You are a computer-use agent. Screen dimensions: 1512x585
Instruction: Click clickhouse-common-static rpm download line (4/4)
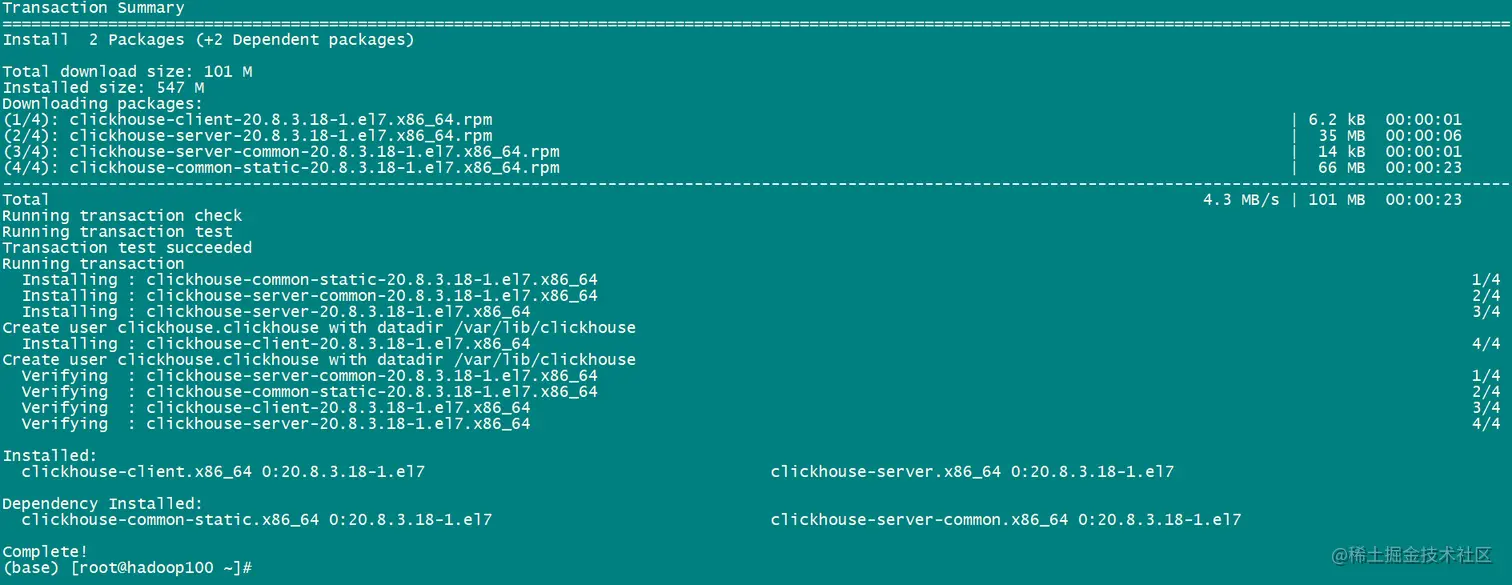(280, 168)
